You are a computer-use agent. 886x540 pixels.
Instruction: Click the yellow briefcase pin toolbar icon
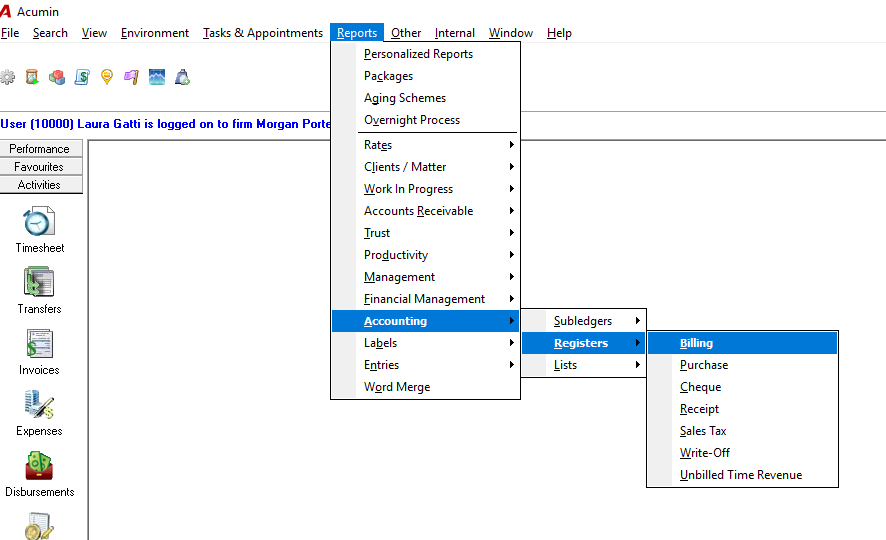pos(107,77)
